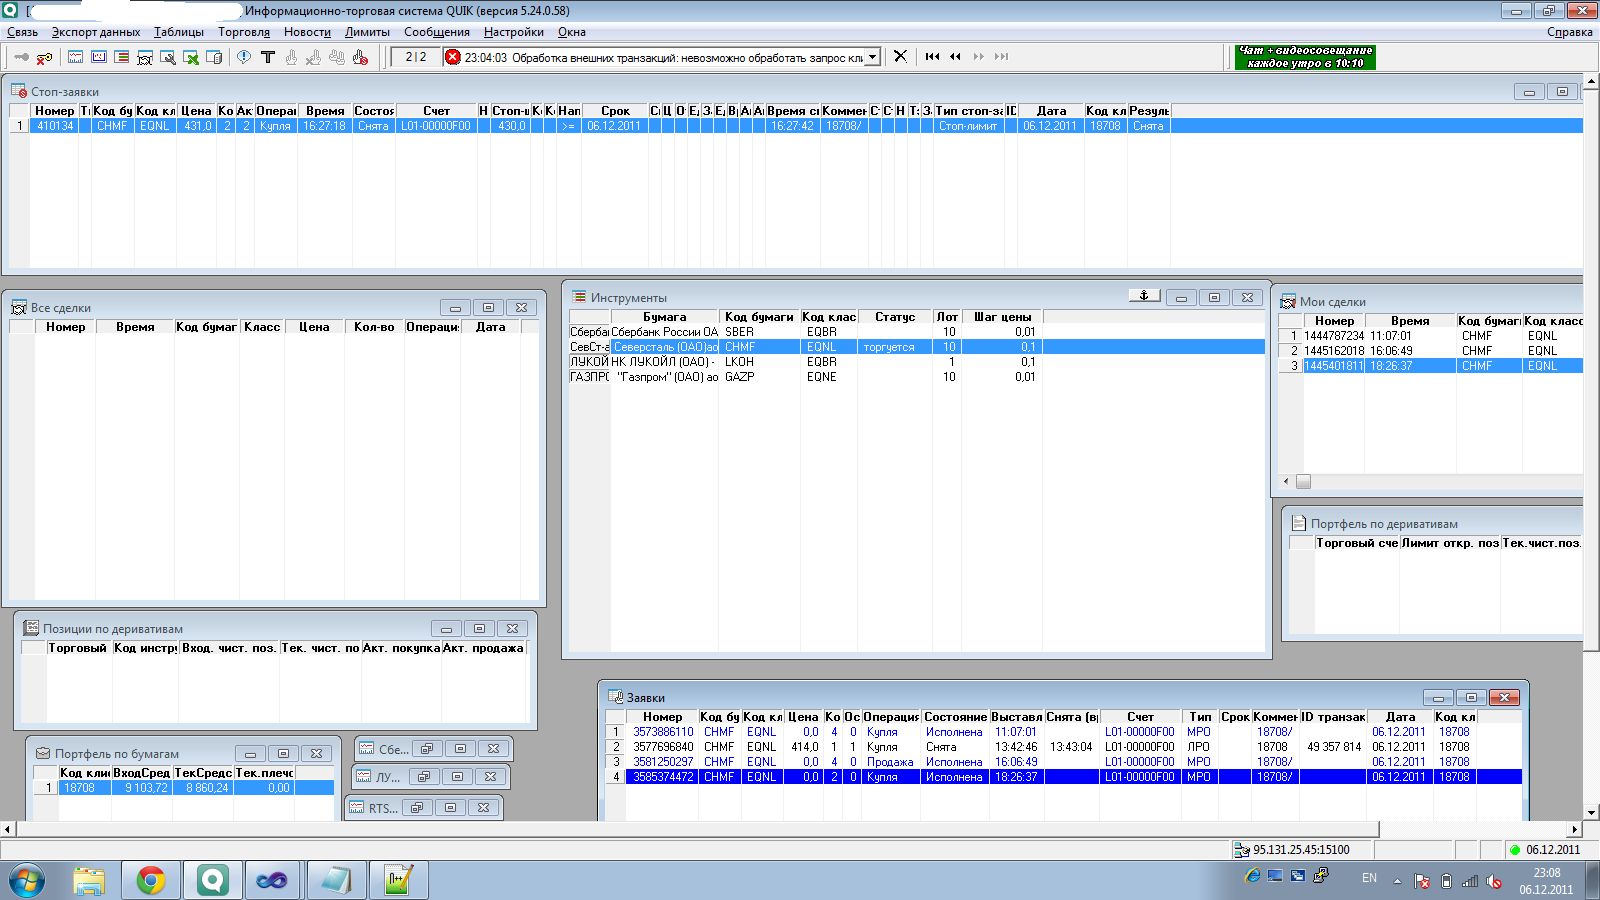This screenshot has height=900, width=1600.
Task: Click the anchor icon in Инструменты window
Action: [1144, 296]
